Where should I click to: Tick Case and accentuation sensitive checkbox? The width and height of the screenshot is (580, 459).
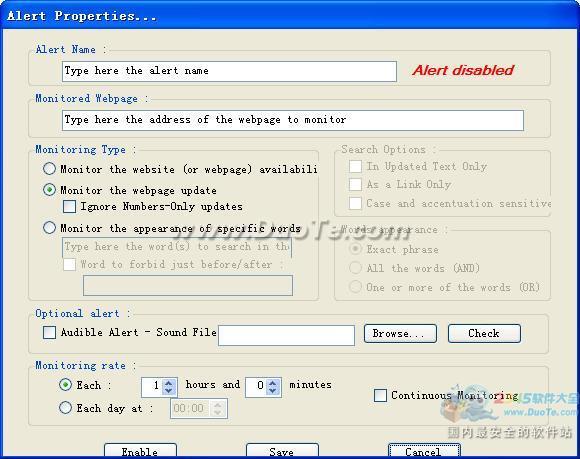point(355,203)
